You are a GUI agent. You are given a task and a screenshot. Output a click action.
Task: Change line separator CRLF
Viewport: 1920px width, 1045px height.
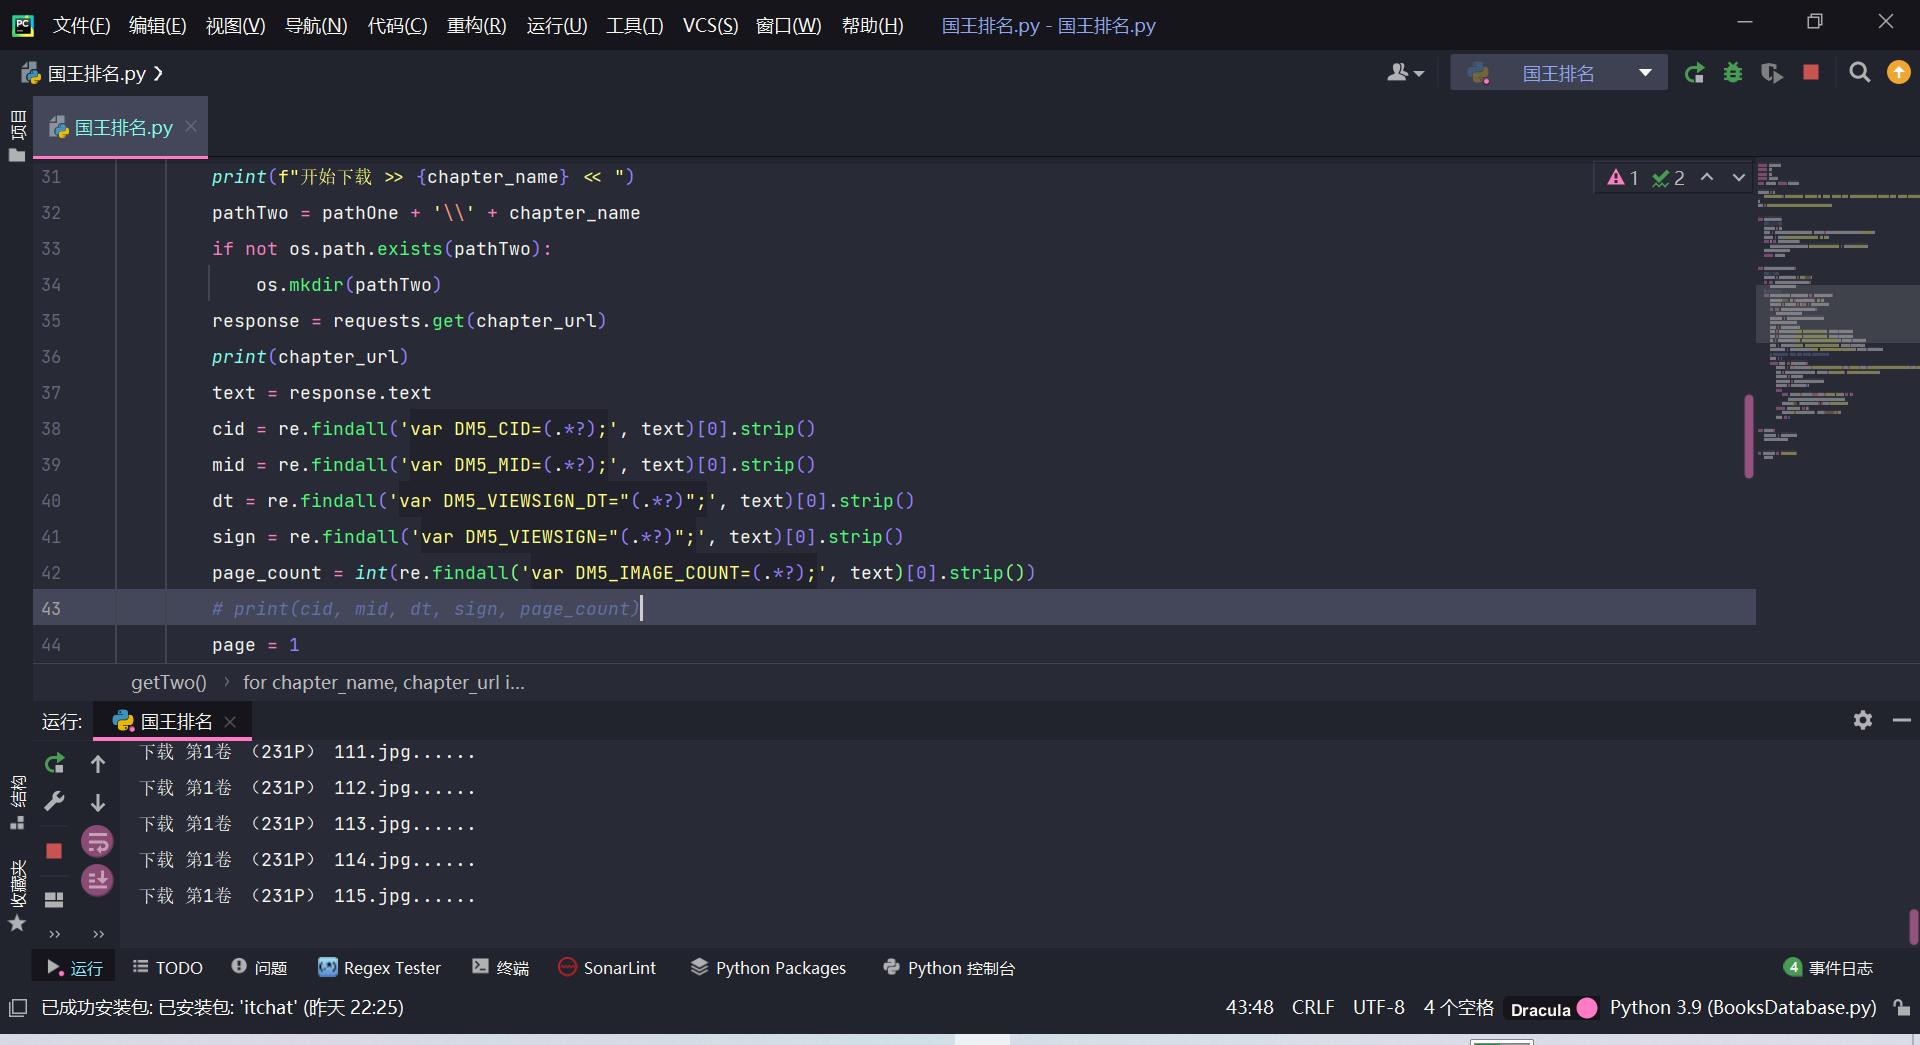1313,1008
